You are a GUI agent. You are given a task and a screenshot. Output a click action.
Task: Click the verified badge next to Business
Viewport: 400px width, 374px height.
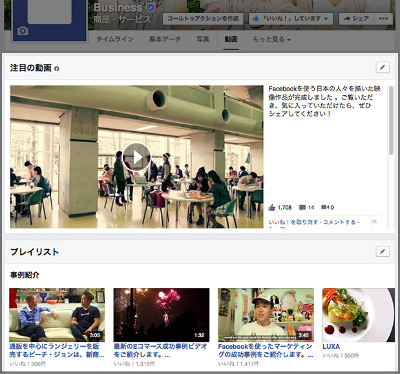151,7
